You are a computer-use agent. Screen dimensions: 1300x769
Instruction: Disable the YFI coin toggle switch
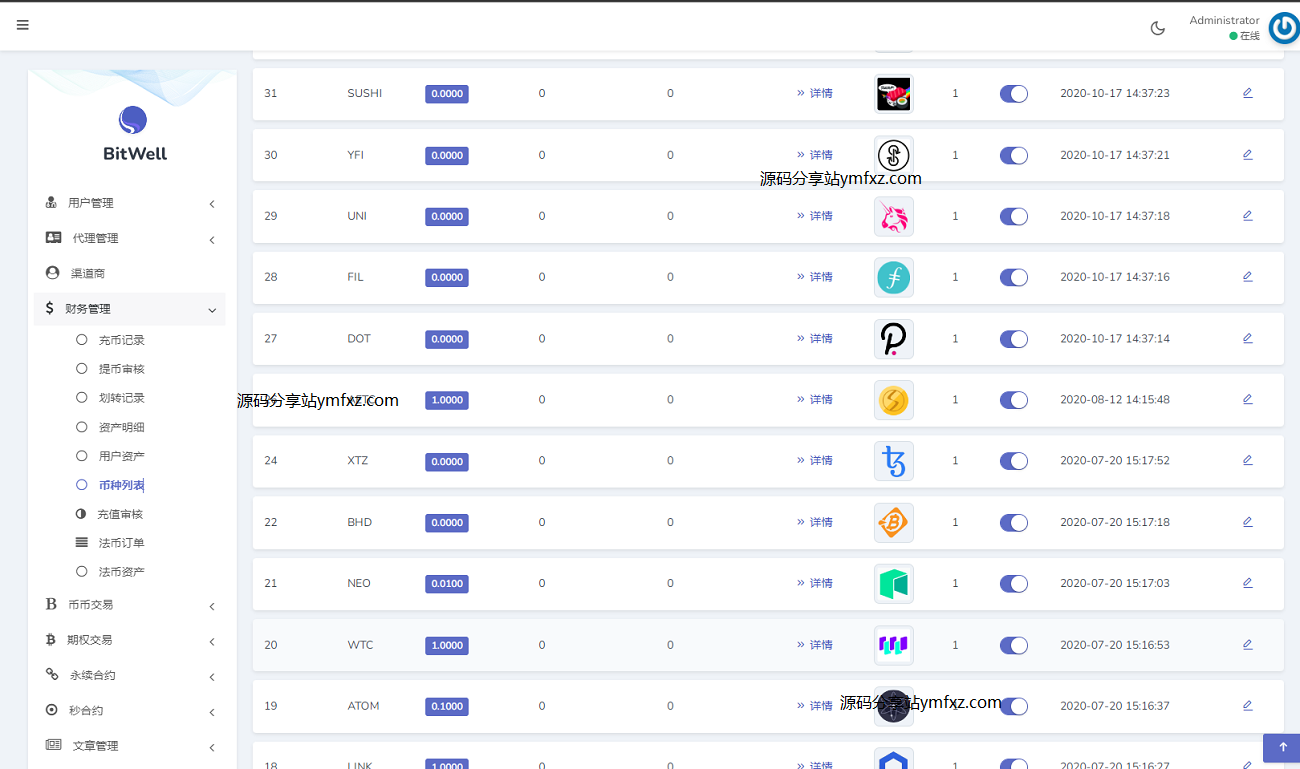1013,155
